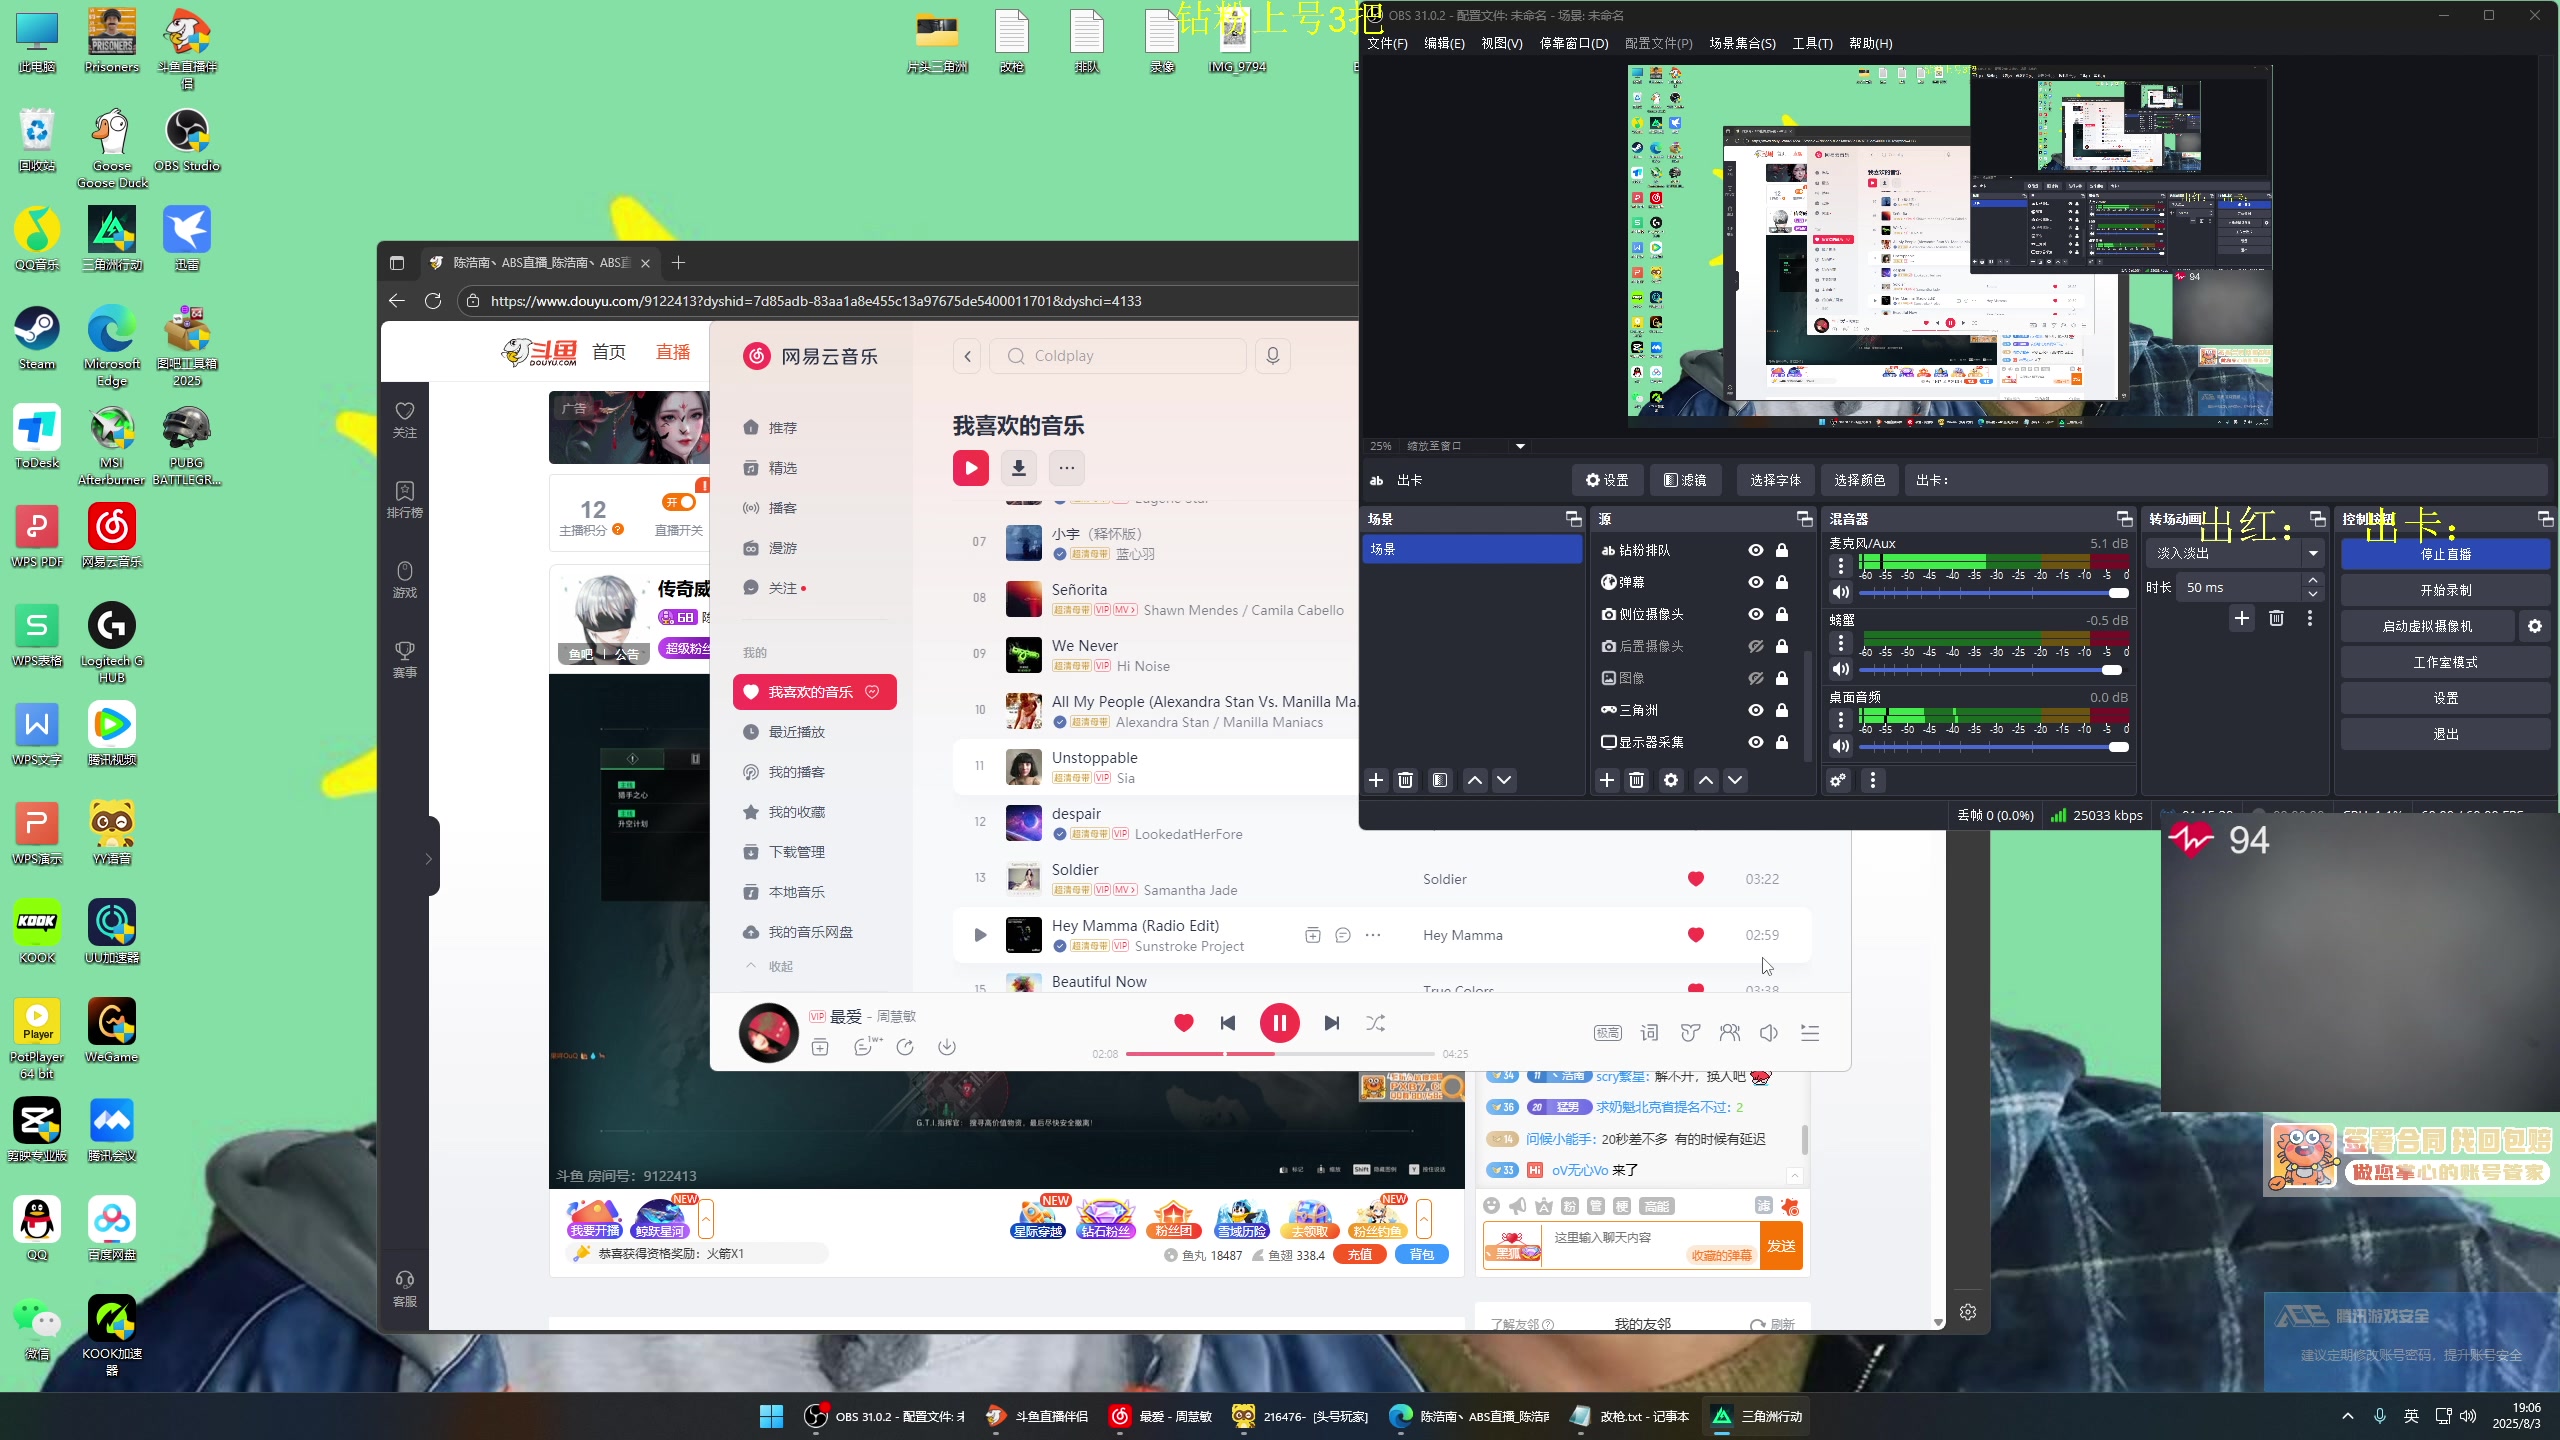Download all liked songs icon
This screenshot has height=1440, width=2560.
tap(1019, 467)
